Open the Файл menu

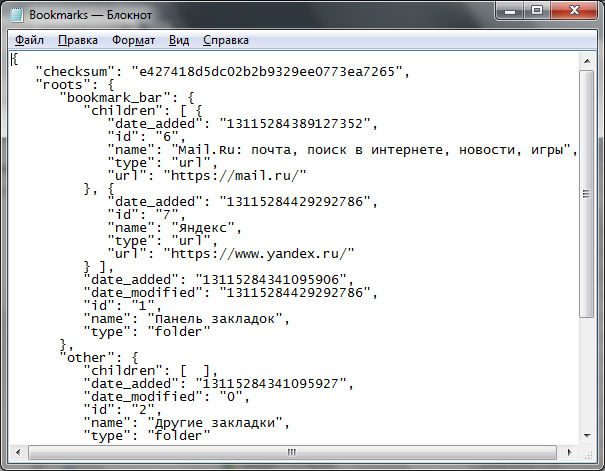tap(29, 40)
